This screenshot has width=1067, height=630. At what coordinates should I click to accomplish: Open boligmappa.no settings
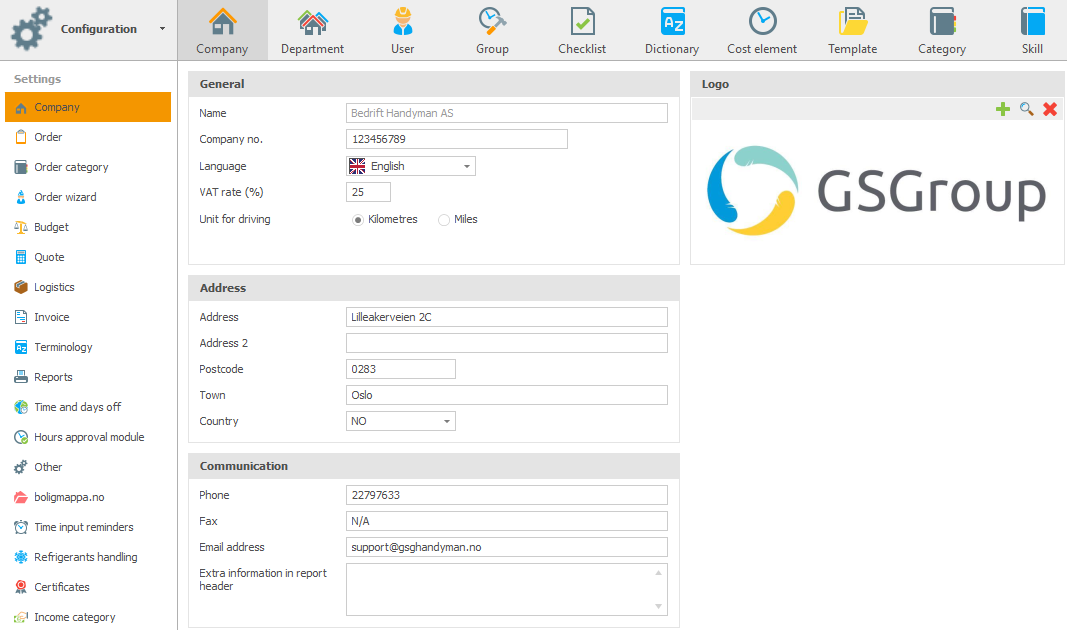coord(88,497)
